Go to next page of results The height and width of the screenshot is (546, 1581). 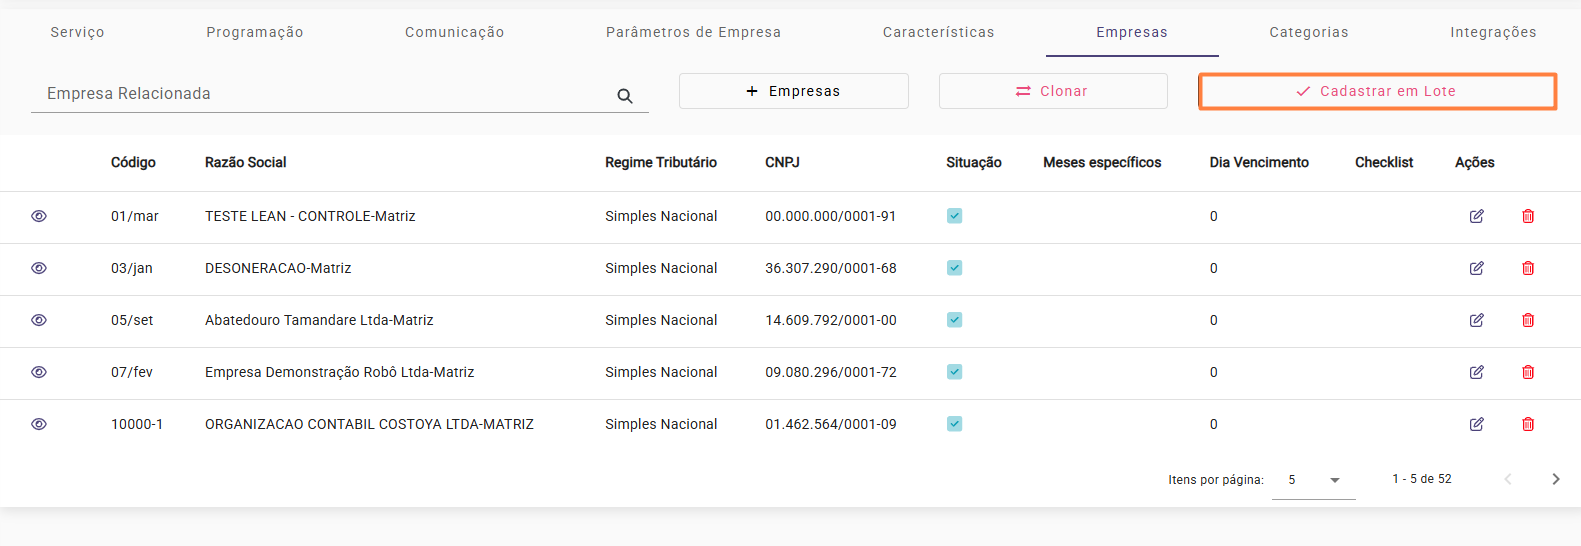[1555, 479]
